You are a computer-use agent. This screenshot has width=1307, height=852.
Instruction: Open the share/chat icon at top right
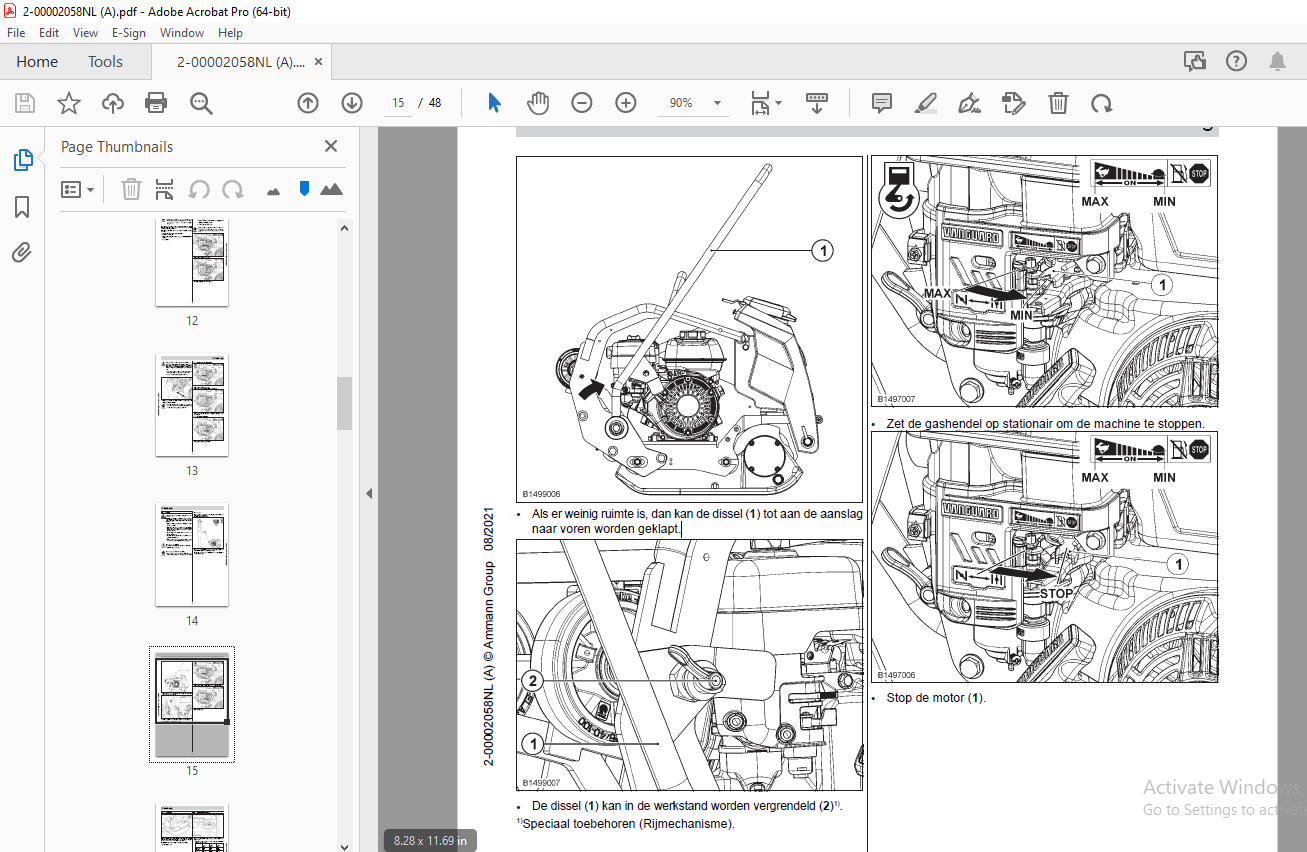[x=1195, y=61]
